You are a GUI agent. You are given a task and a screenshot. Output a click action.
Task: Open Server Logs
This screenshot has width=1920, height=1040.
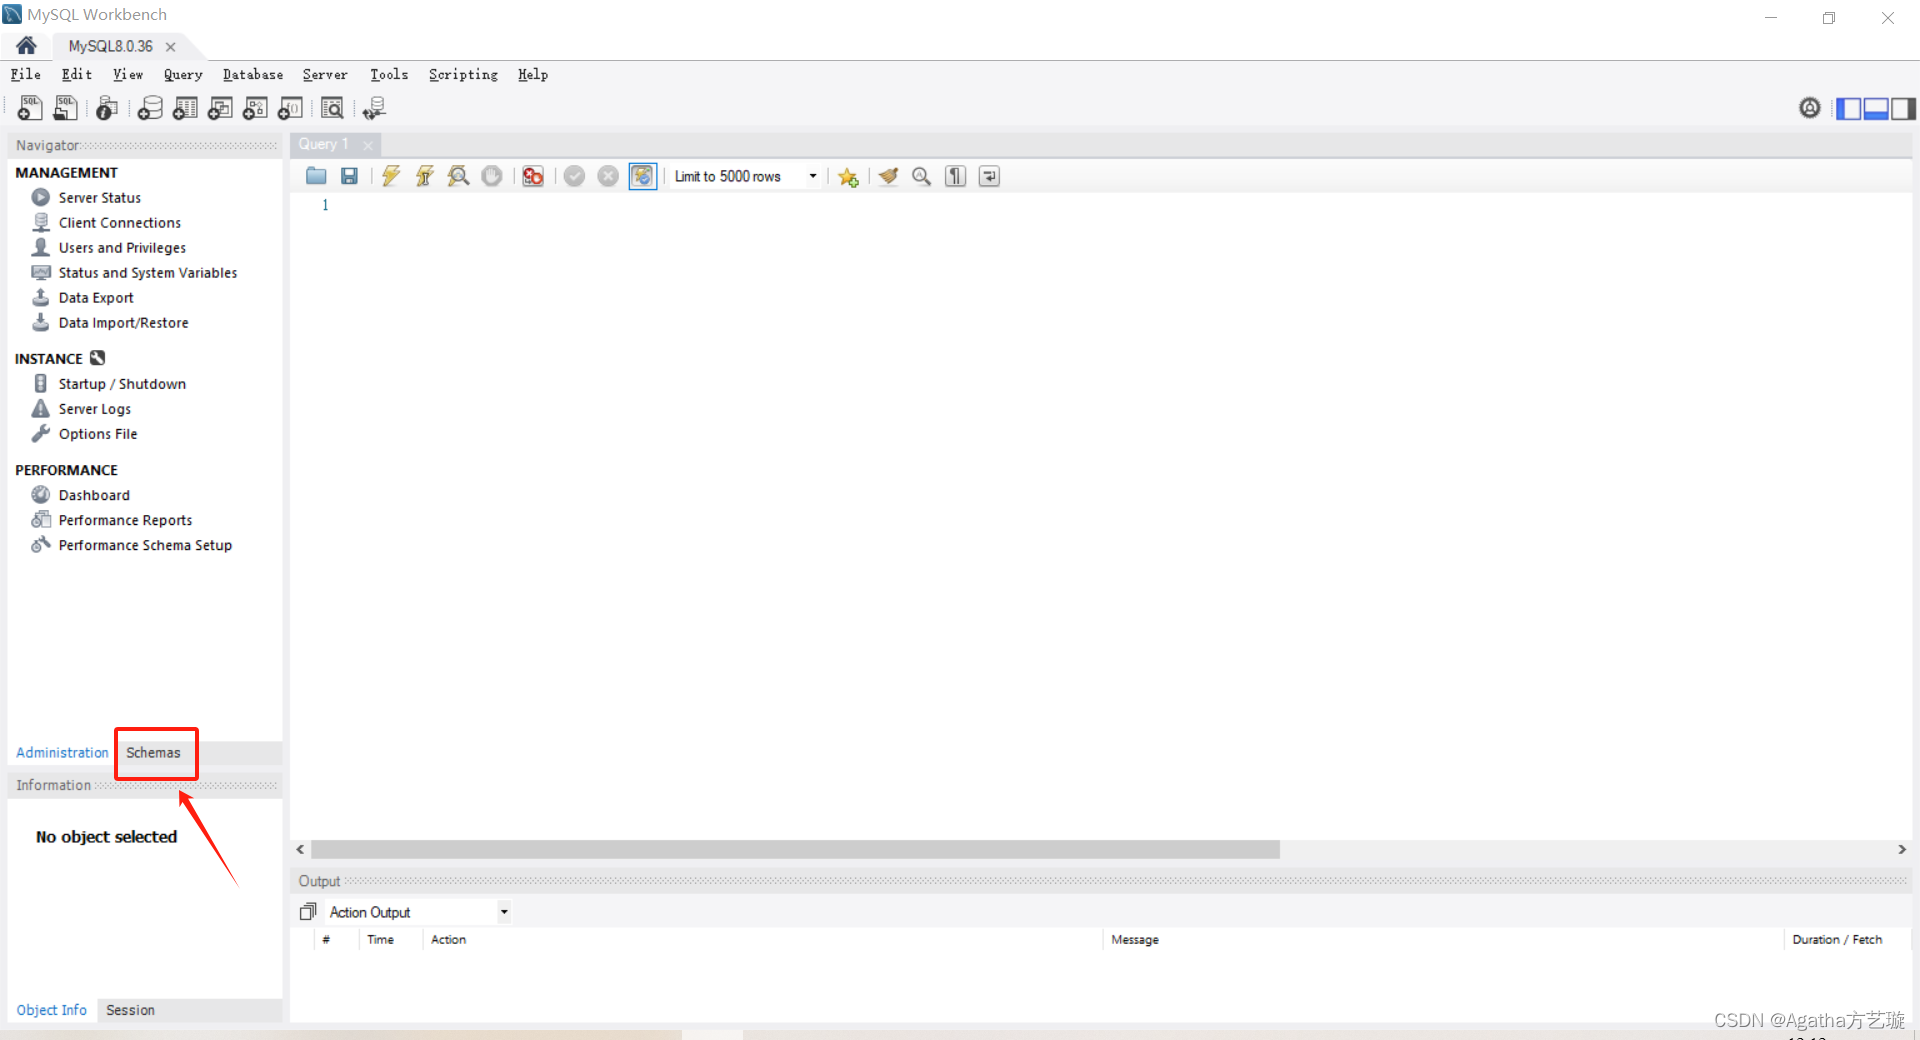(x=94, y=409)
